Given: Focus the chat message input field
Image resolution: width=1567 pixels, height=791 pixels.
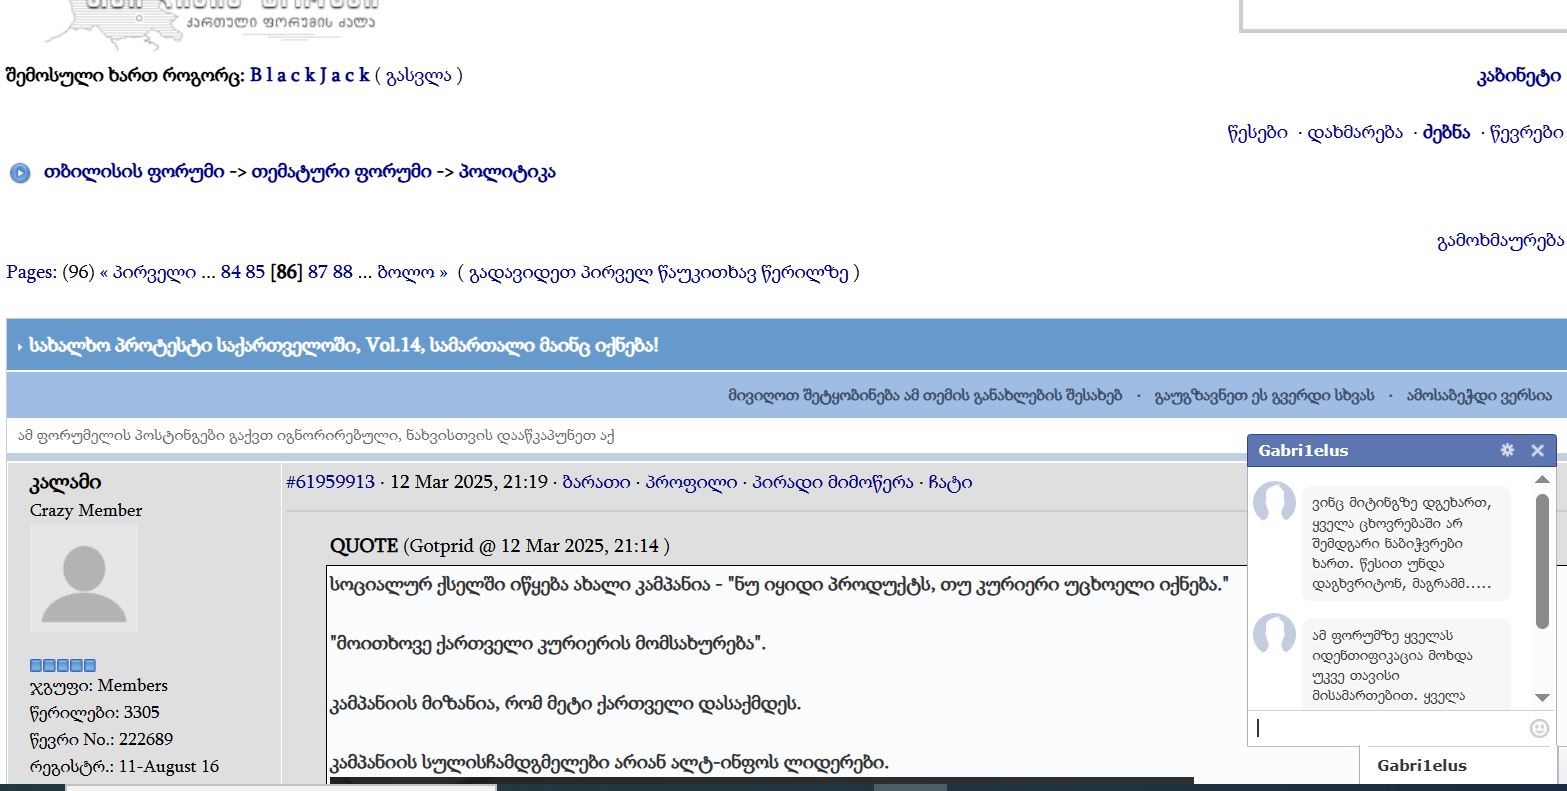Looking at the screenshot, I should click(1390, 728).
